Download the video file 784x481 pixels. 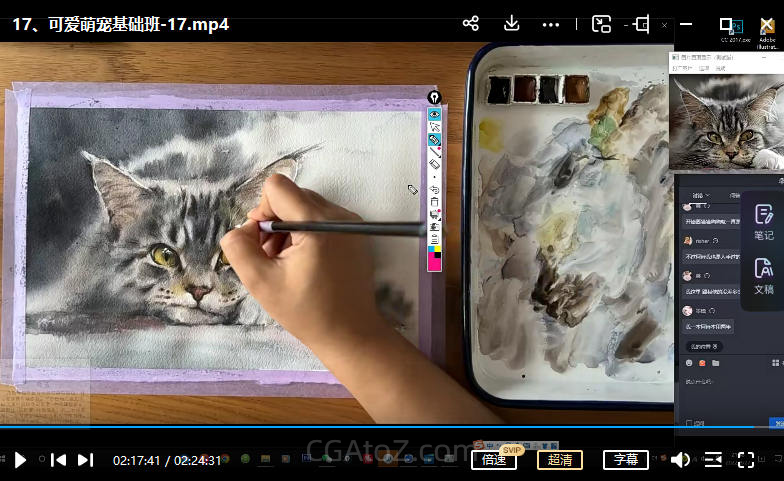coord(511,24)
